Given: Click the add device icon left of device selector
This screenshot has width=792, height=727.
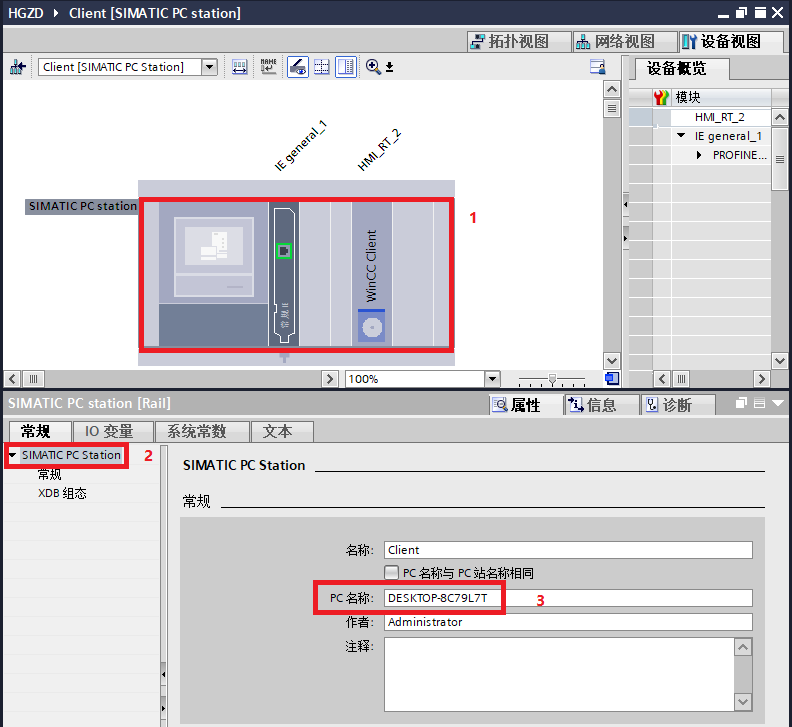Looking at the screenshot, I should pos(18,67).
